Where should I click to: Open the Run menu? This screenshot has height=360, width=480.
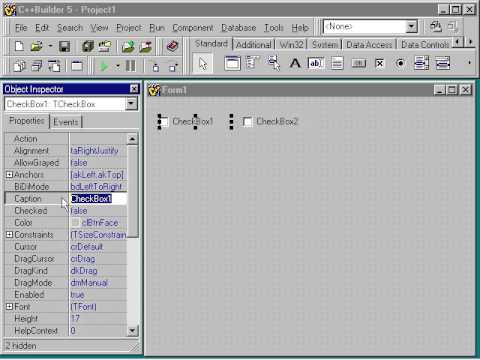click(157, 28)
